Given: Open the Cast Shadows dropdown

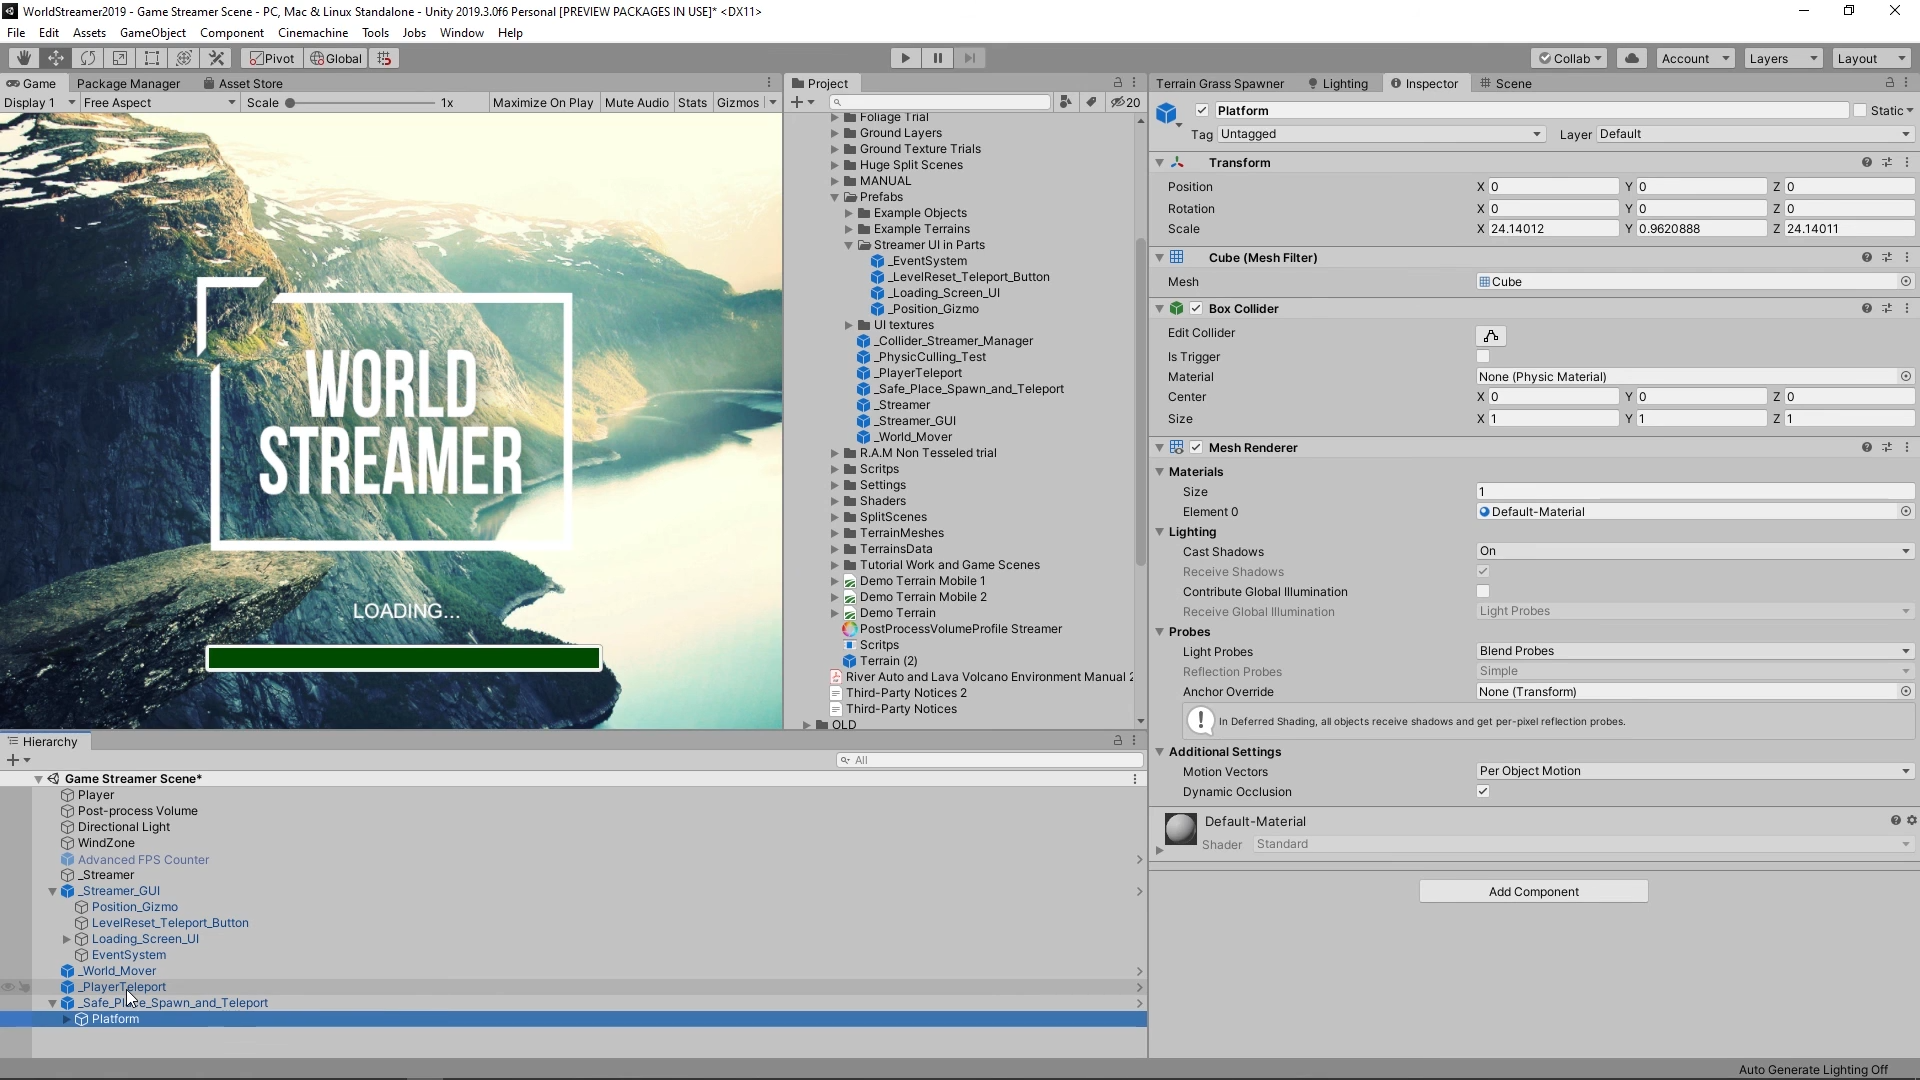Looking at the screenshot, I should click(x=1694, y=551).
